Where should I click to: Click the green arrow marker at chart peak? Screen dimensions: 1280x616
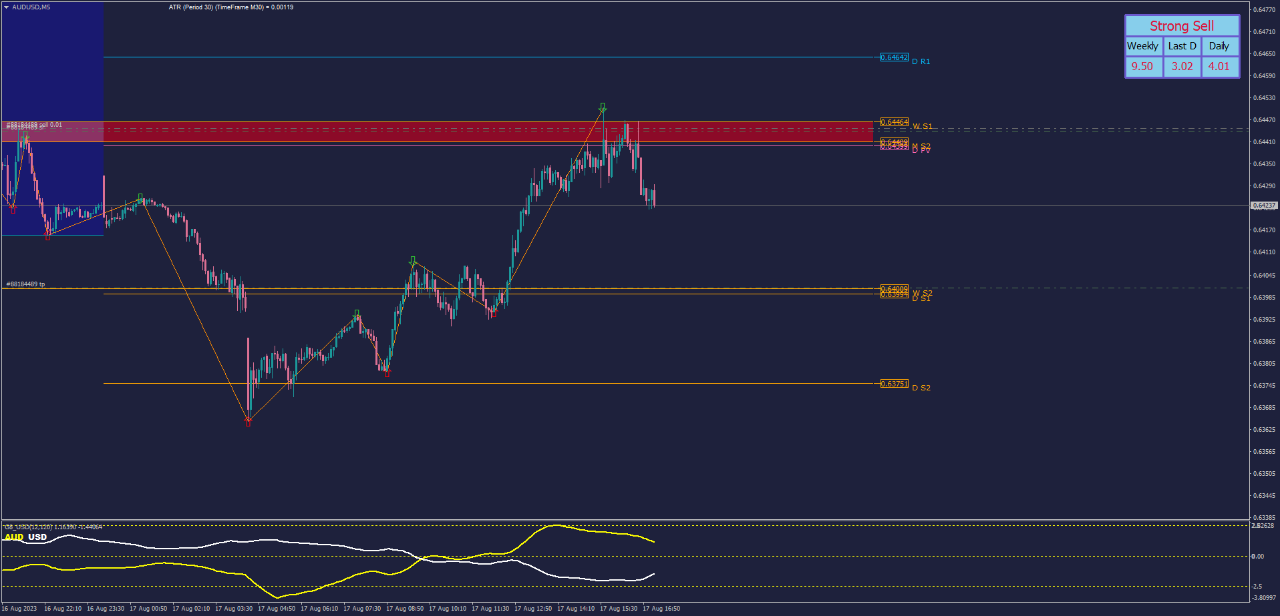pos(603,106)
